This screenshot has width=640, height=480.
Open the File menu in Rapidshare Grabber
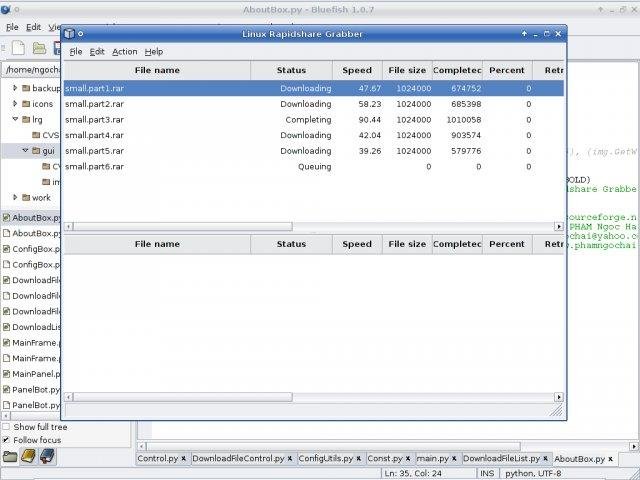tap(76, 52)
